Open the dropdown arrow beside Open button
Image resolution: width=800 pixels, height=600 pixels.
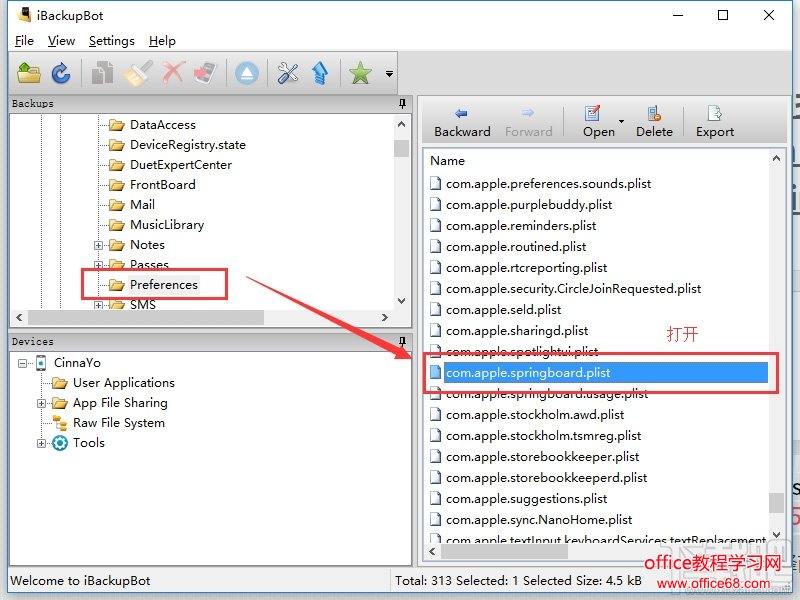point(621,122)
